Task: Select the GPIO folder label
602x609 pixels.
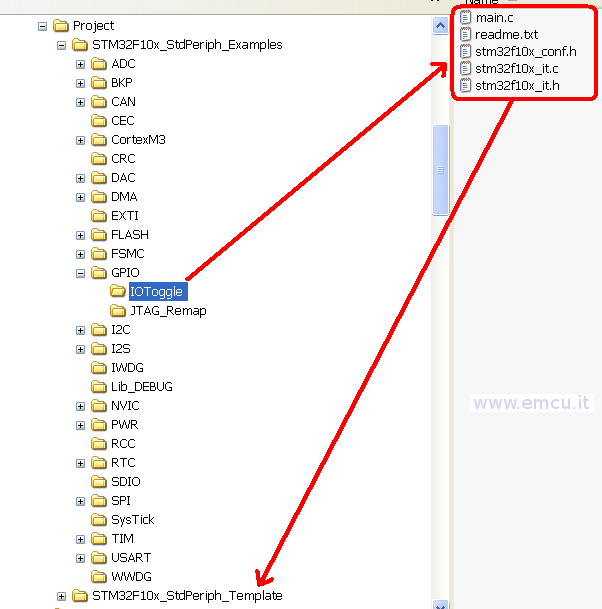Action: (125, 273)
